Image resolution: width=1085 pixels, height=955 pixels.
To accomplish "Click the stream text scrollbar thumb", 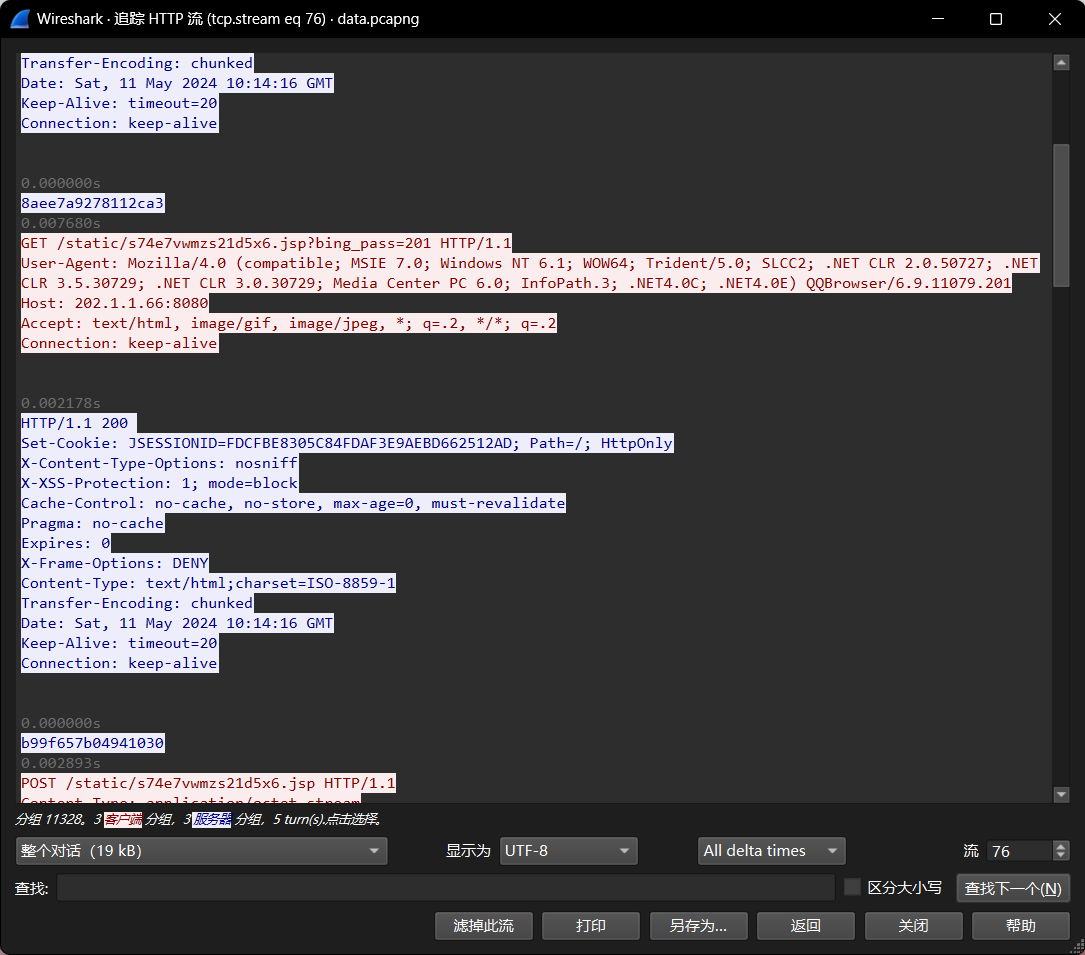I will coord(1061,215).
